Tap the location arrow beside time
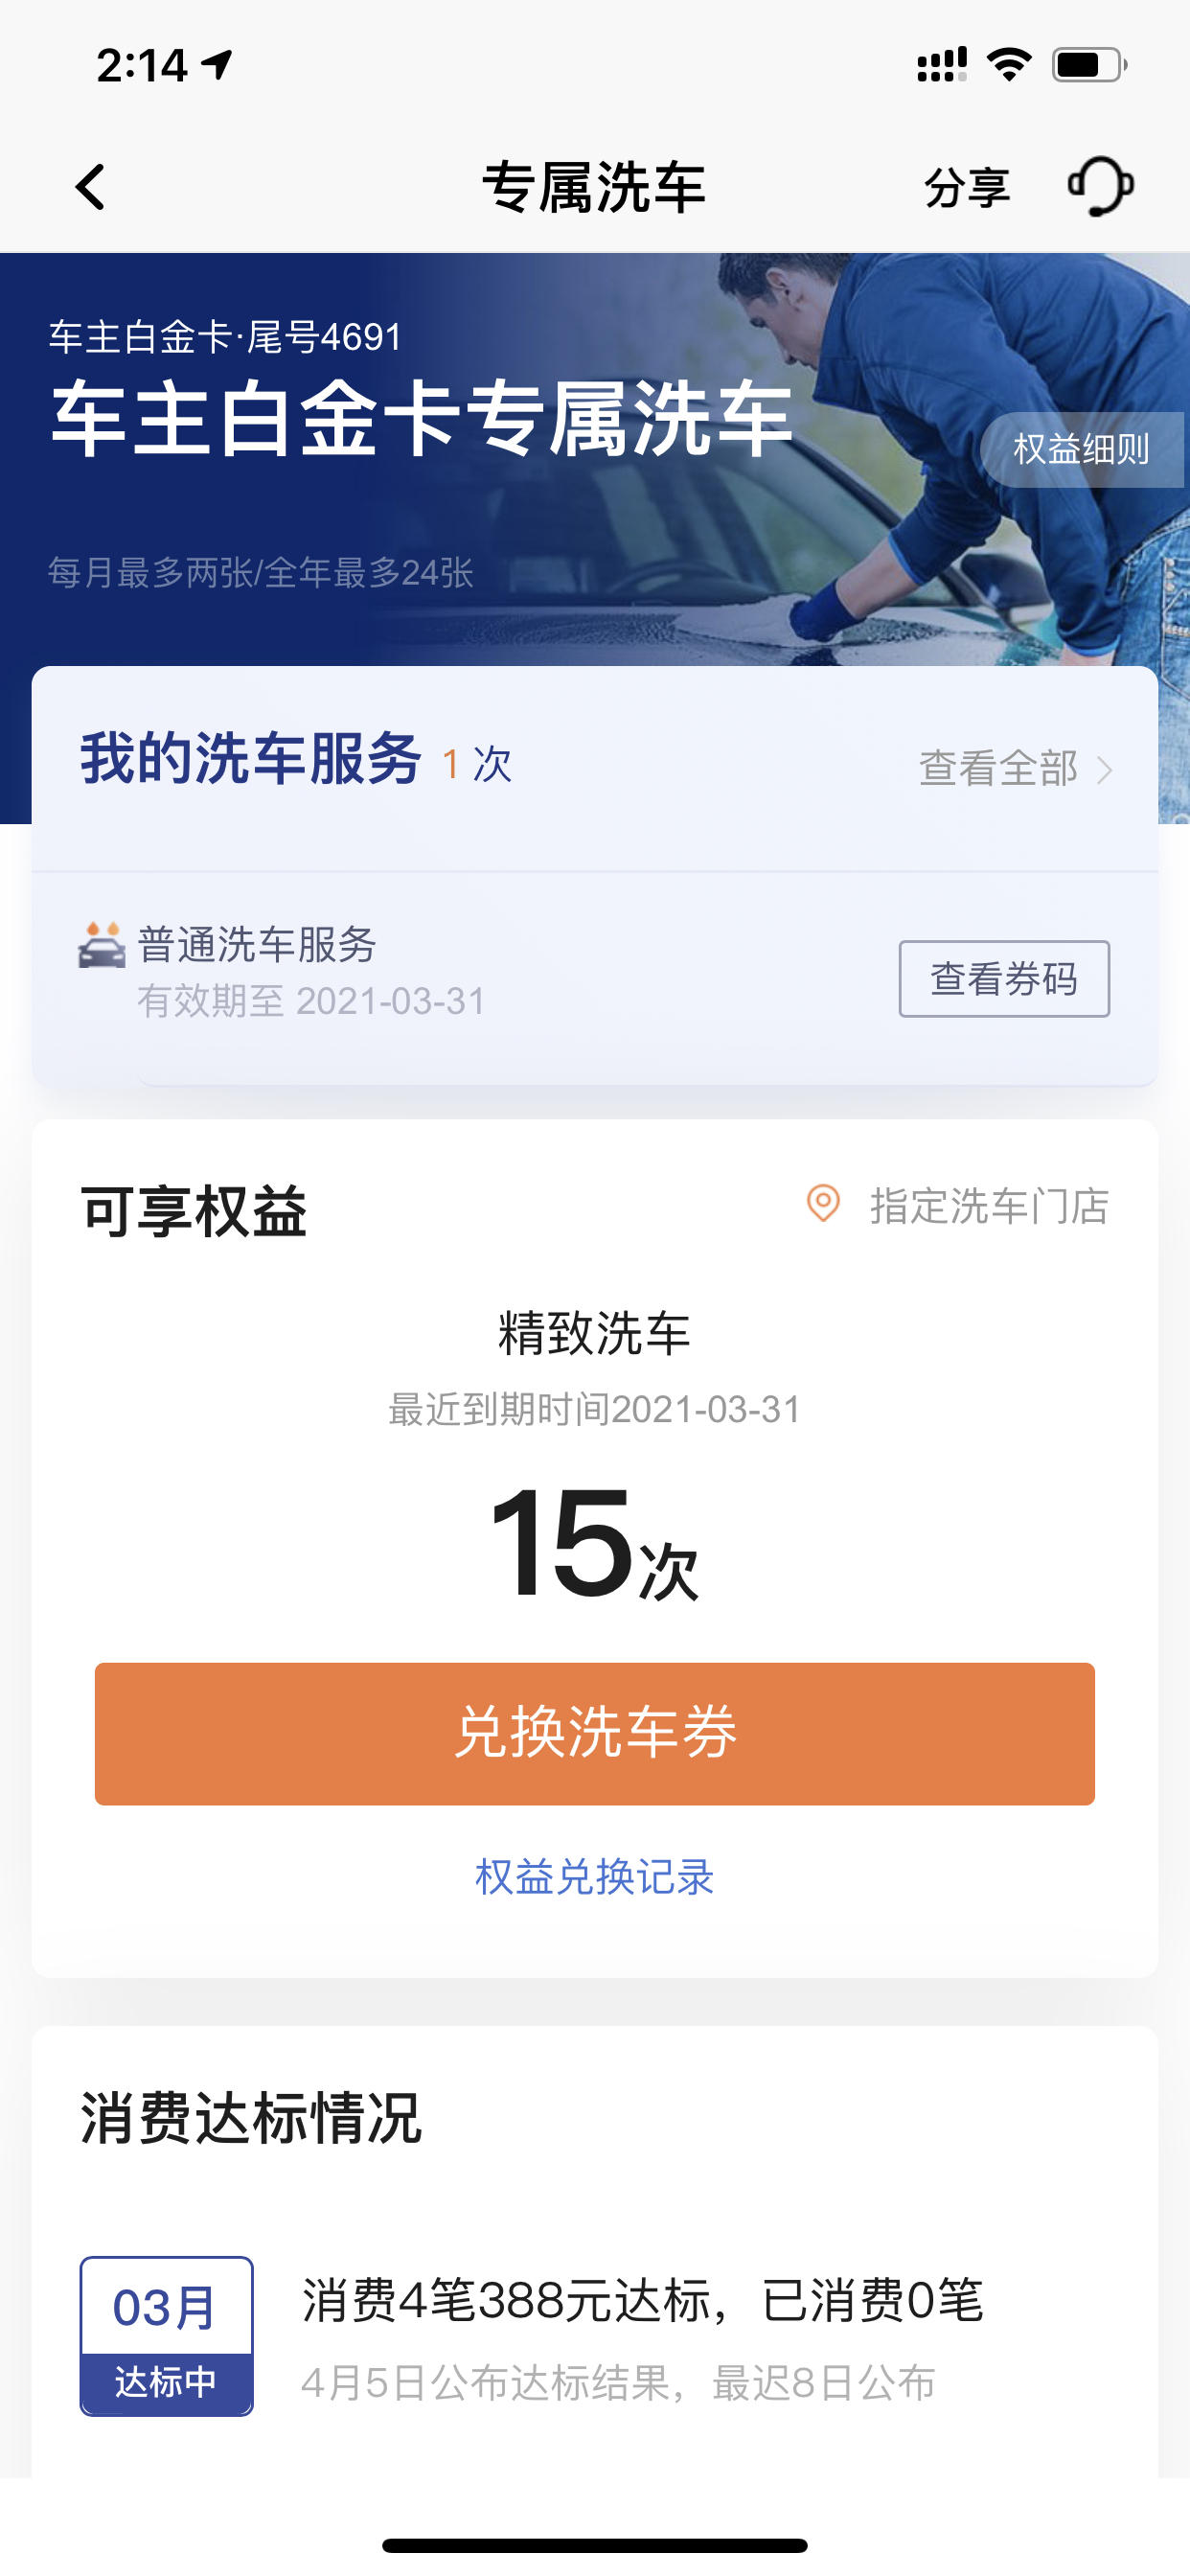This screenshot has width=1190, height=2576. [218, 65]
